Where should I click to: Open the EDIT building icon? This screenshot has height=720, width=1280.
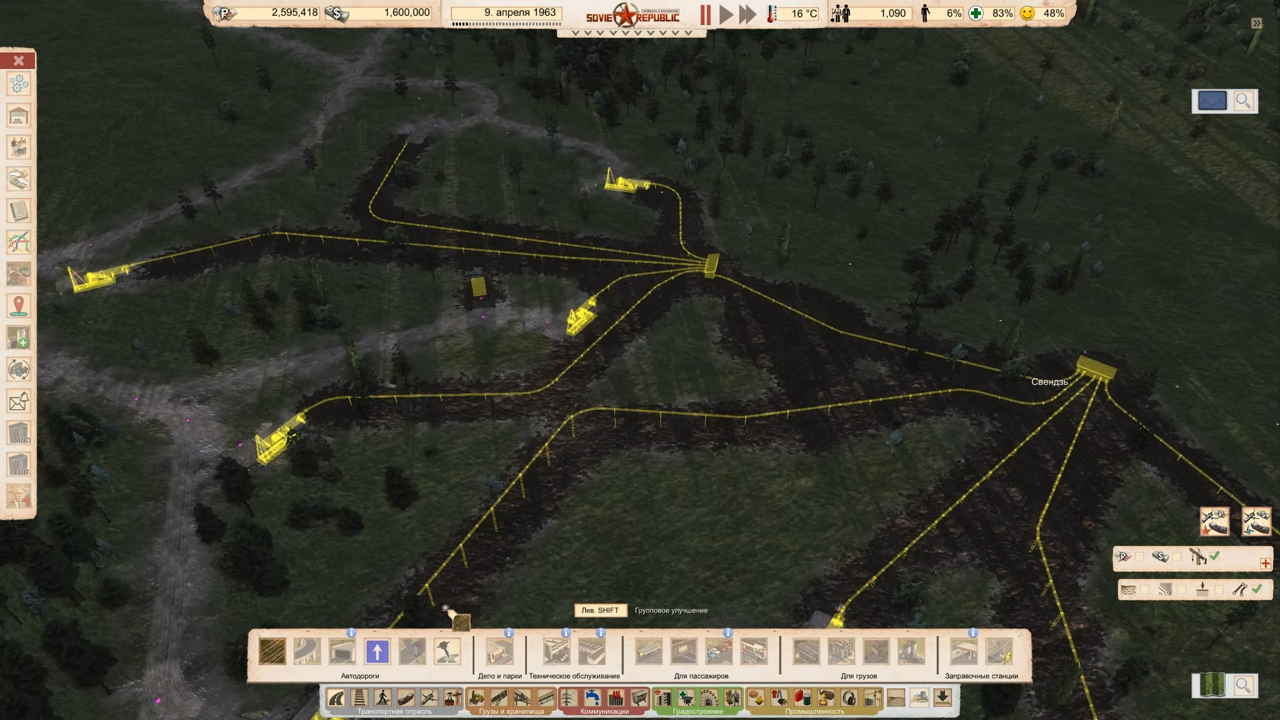19,464
